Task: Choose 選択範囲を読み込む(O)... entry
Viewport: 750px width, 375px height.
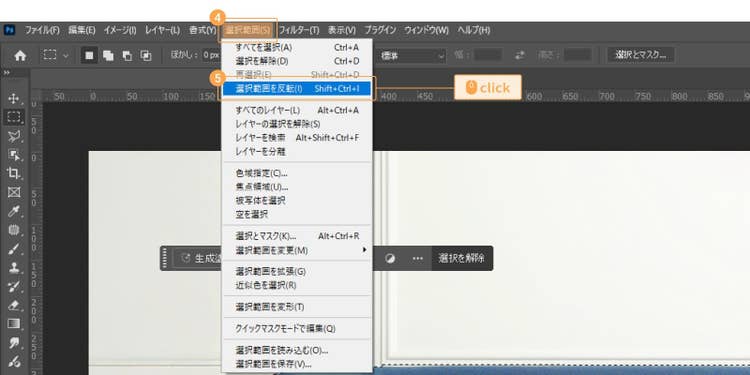Action: (x=297, y=350)
